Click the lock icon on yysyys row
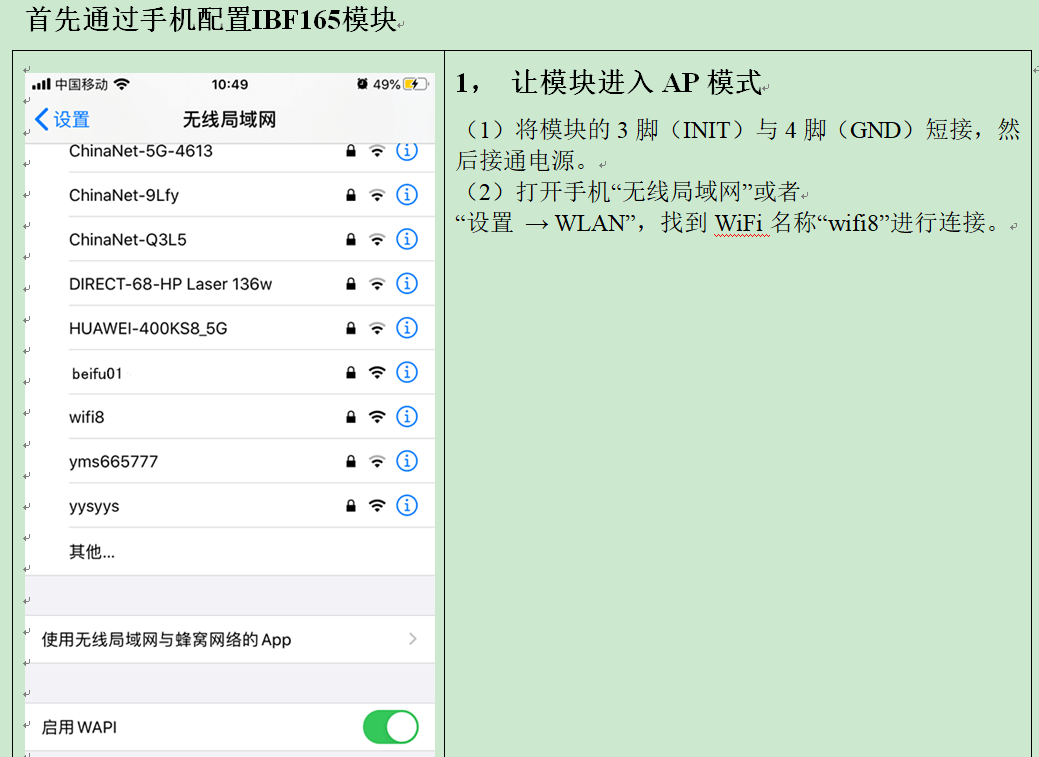1039x757 pixels. pyautogui.click(x=351, y=506)
